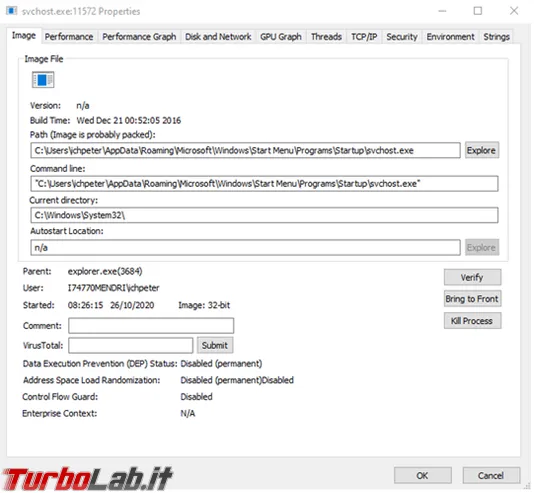
Task: Focus the Command line field
Action: pyautogui.click(x=264, y=184)
